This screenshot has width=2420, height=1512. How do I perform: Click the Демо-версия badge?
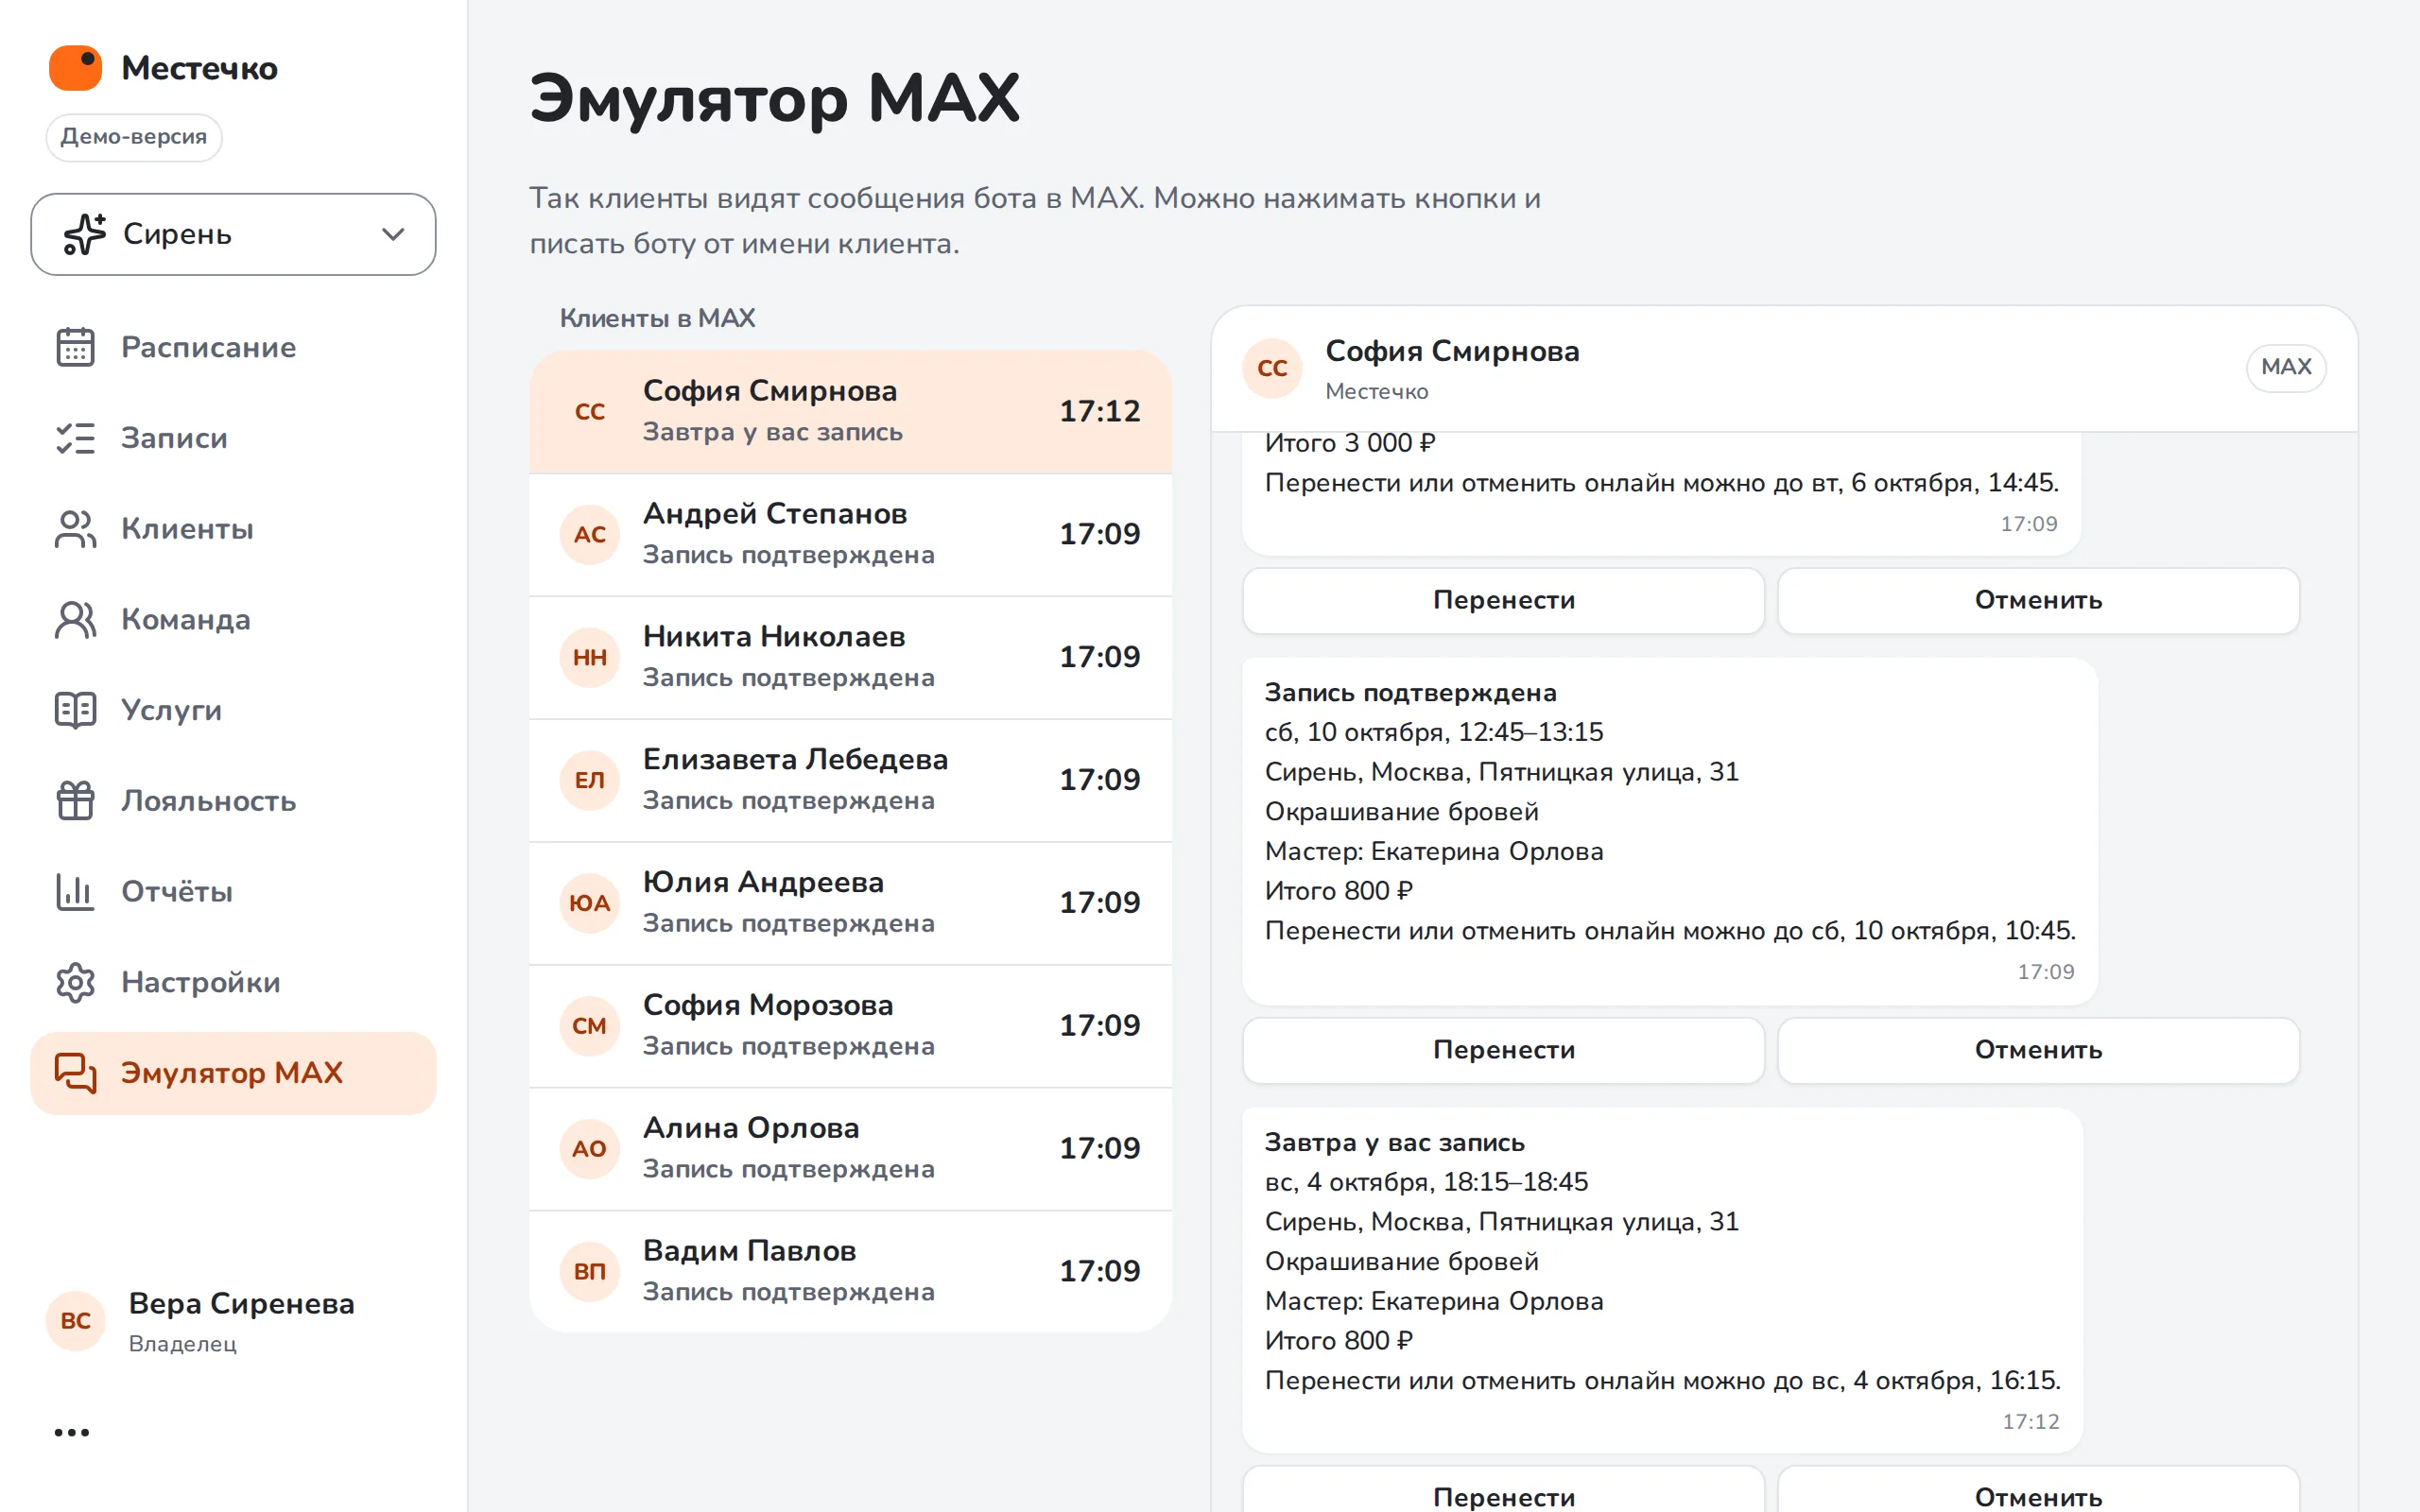pos(134,137)
